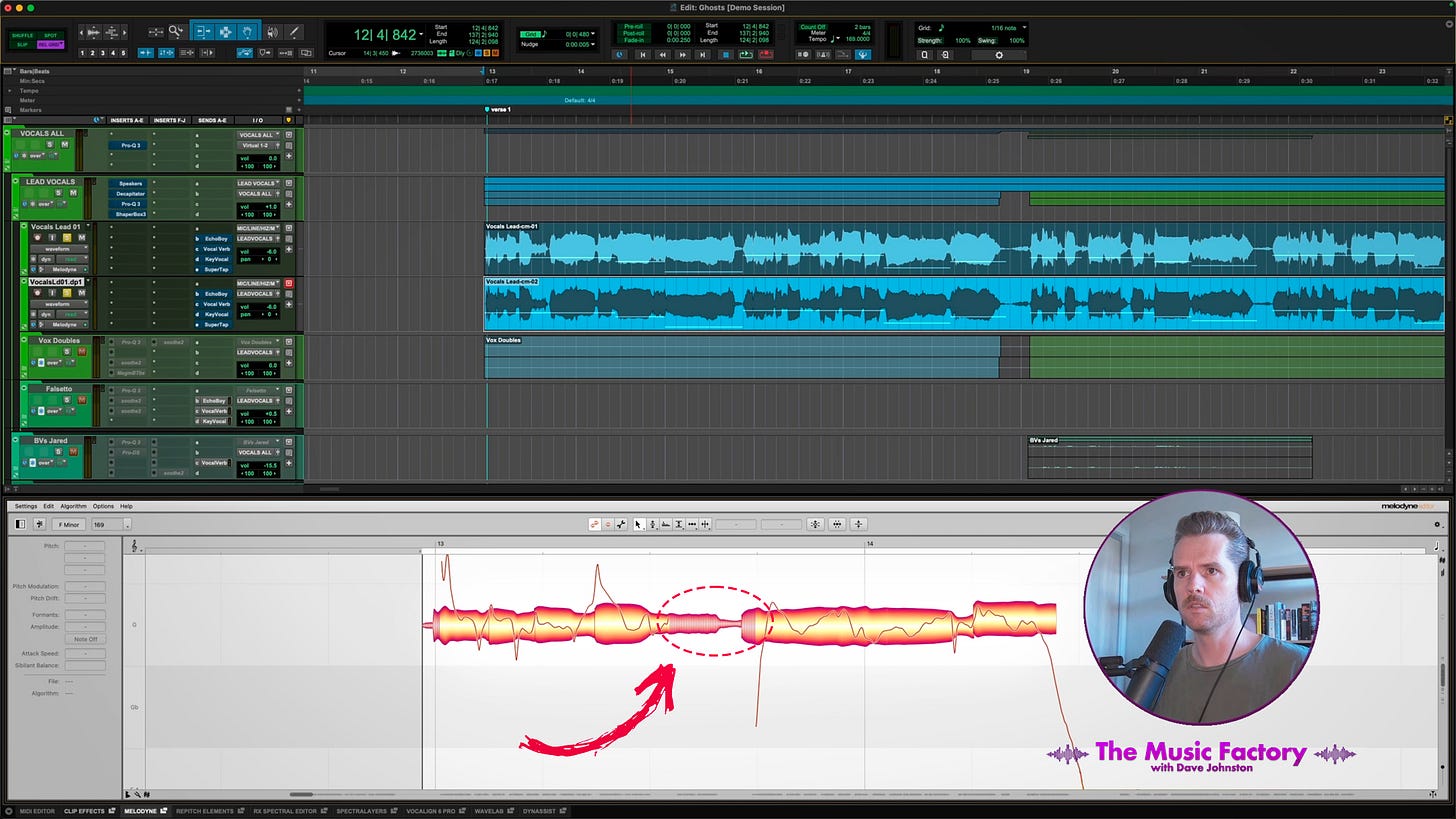This screenshot has width=1456, height=819.
Task: Click Melodyne pitch correction macro icon
Action: tap(815, 524)
